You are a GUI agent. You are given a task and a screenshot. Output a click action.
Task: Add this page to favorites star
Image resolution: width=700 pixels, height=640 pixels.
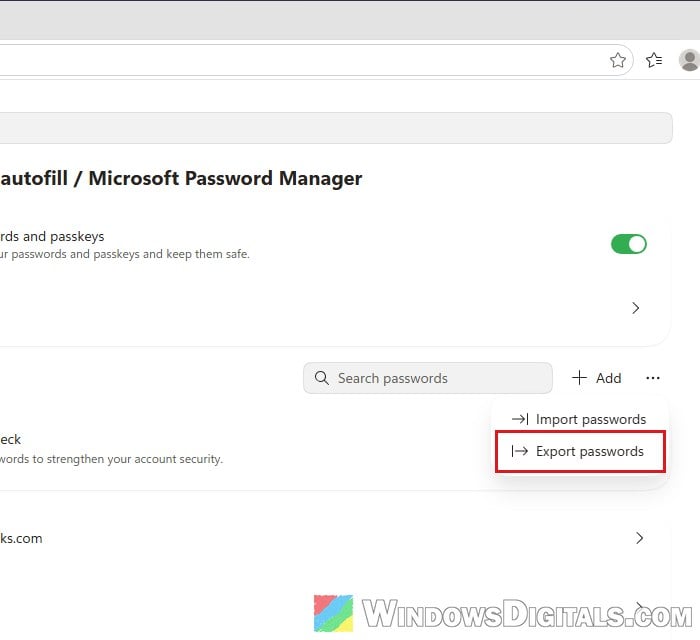coord(617,60)
